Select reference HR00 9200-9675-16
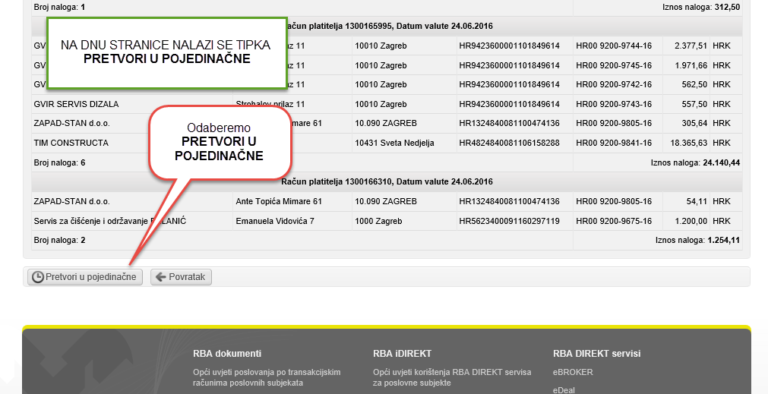768x394 pixels. click(x=614, y=221)
